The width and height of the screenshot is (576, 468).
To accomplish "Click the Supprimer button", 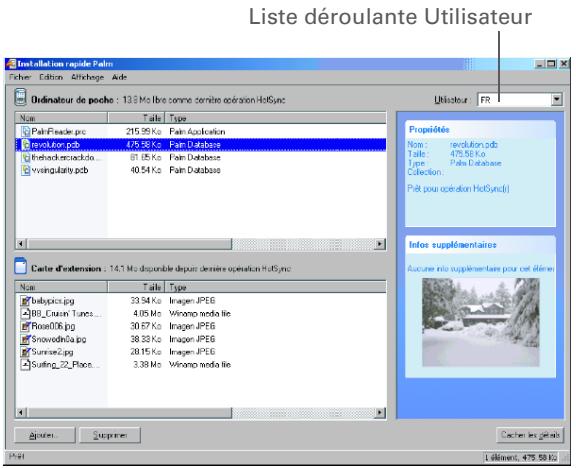I will tap(110, 435).
